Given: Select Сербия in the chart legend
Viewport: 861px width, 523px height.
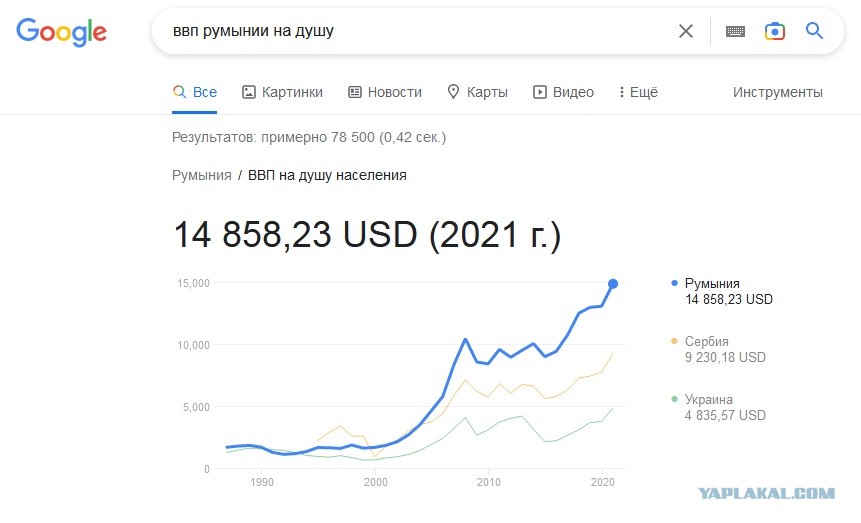Looking at the screenshot, I should pos(707,341).
